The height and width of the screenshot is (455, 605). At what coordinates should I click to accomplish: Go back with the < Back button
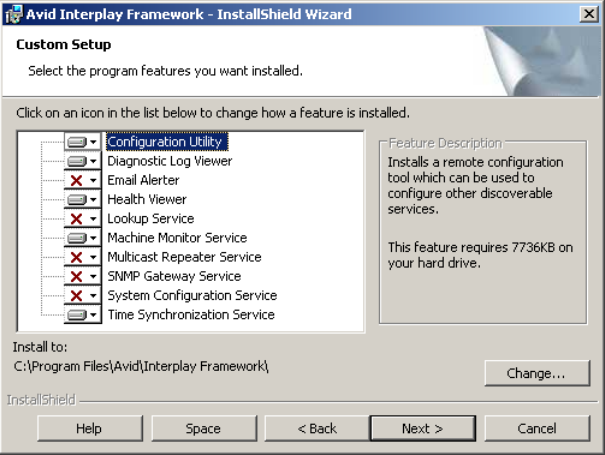pyautogui.click(x=317, y=428)
